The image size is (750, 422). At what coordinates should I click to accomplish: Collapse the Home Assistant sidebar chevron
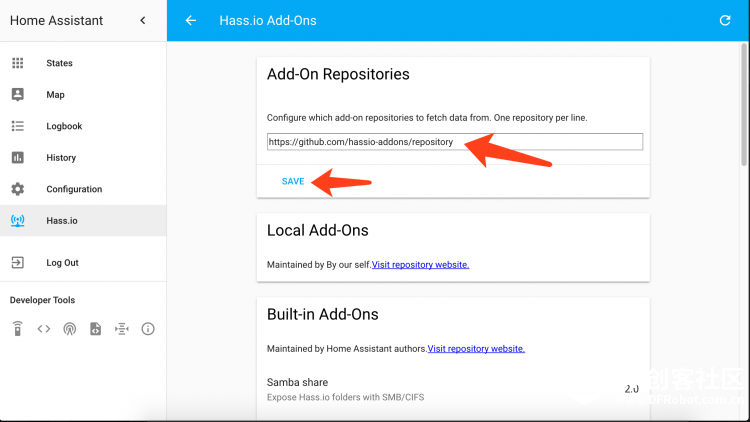[x=143, y=21]
